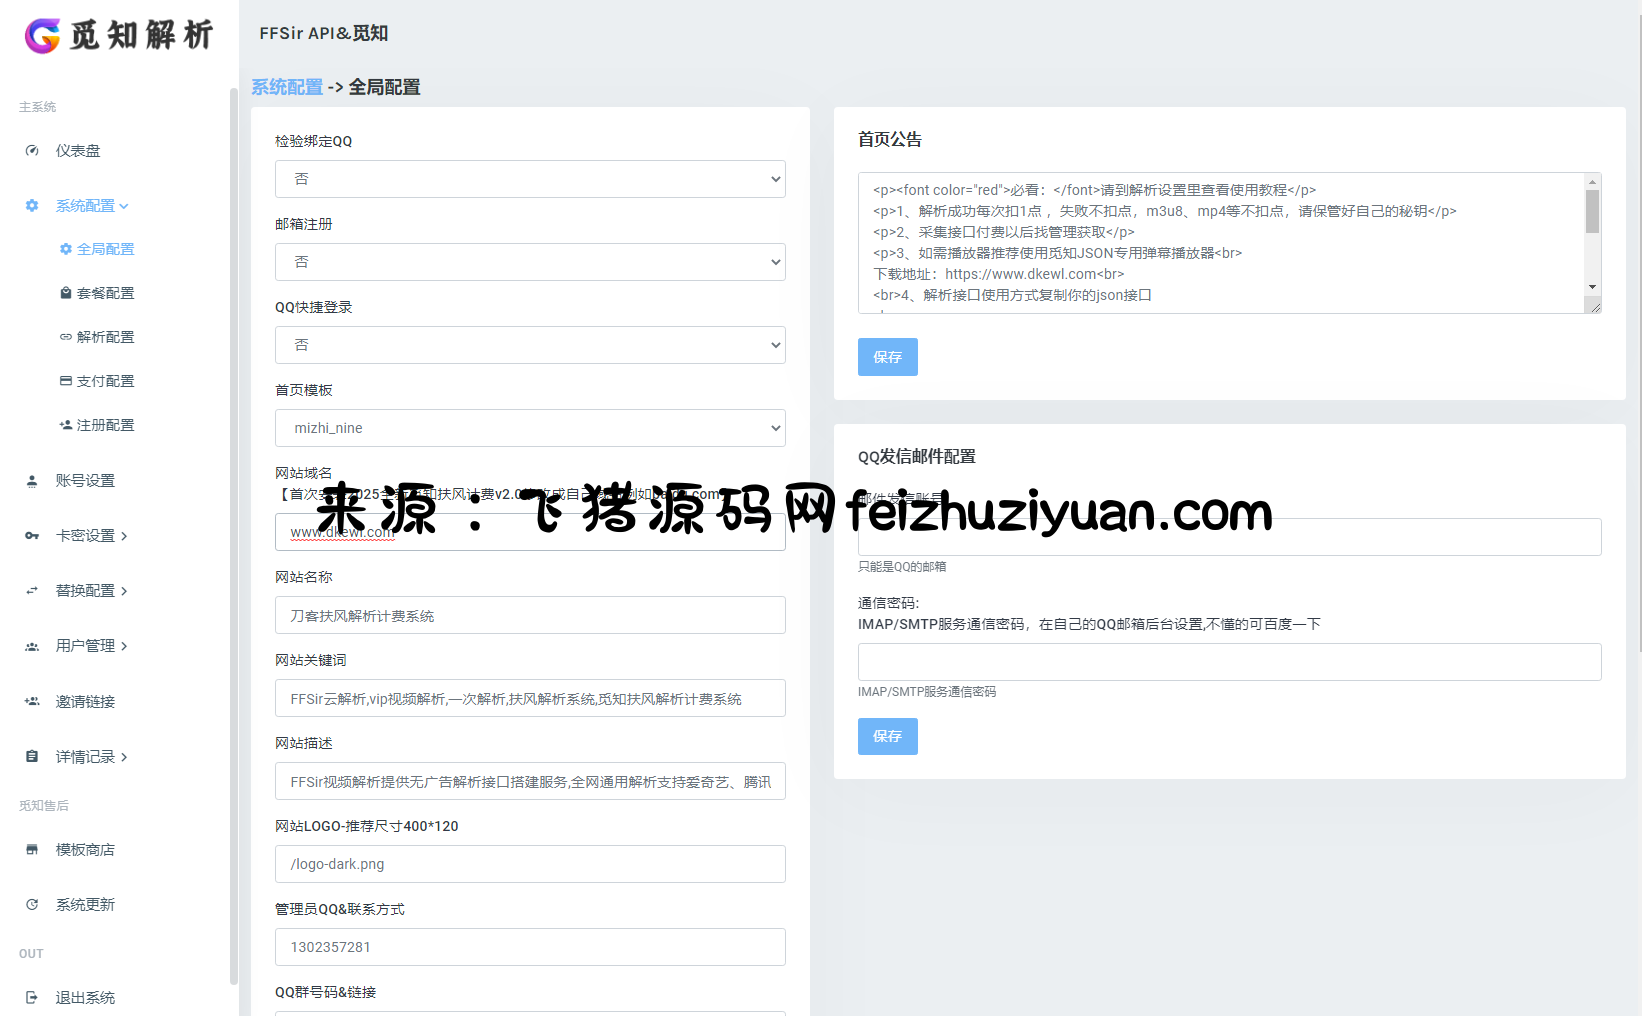
Task: Click the dashboard gauge icon
Action: 32,151
